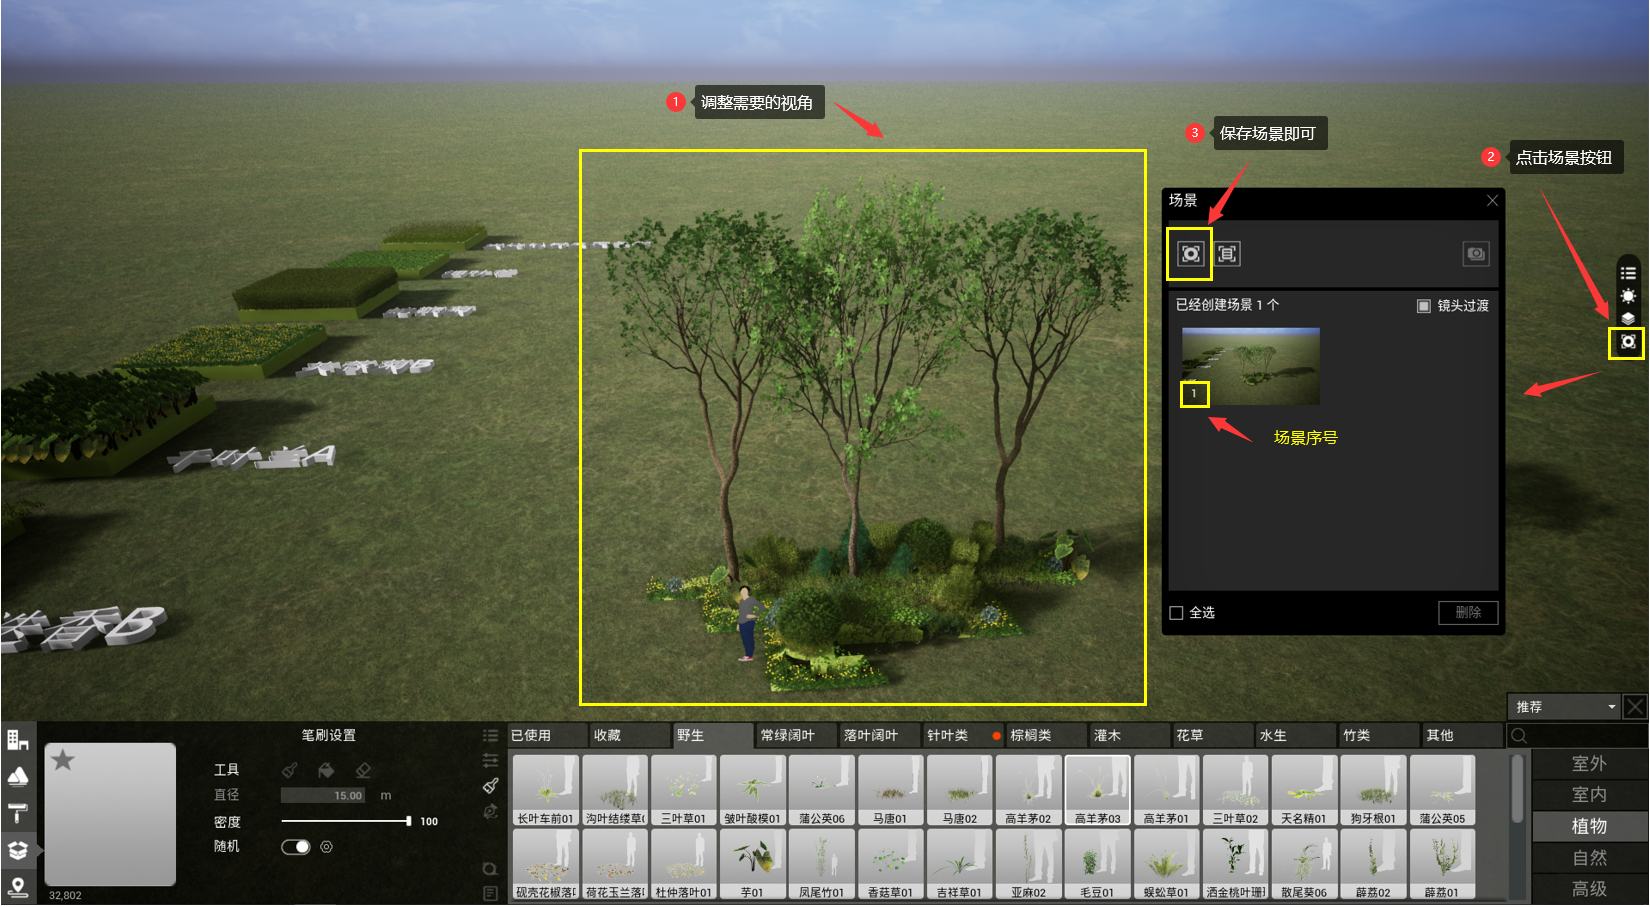Switch to the 落叶阔叶 tab
The height and width of the screenshot is (907, 1650).
tap(879, 736)
